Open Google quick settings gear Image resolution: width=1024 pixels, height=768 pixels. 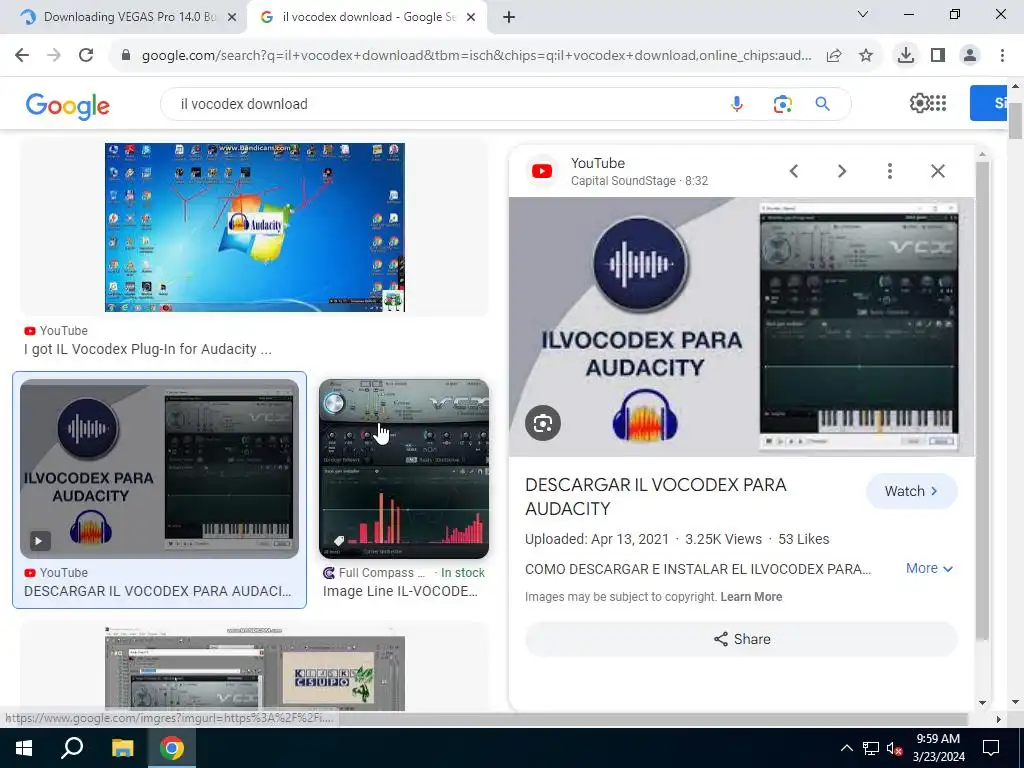point(920,103)
